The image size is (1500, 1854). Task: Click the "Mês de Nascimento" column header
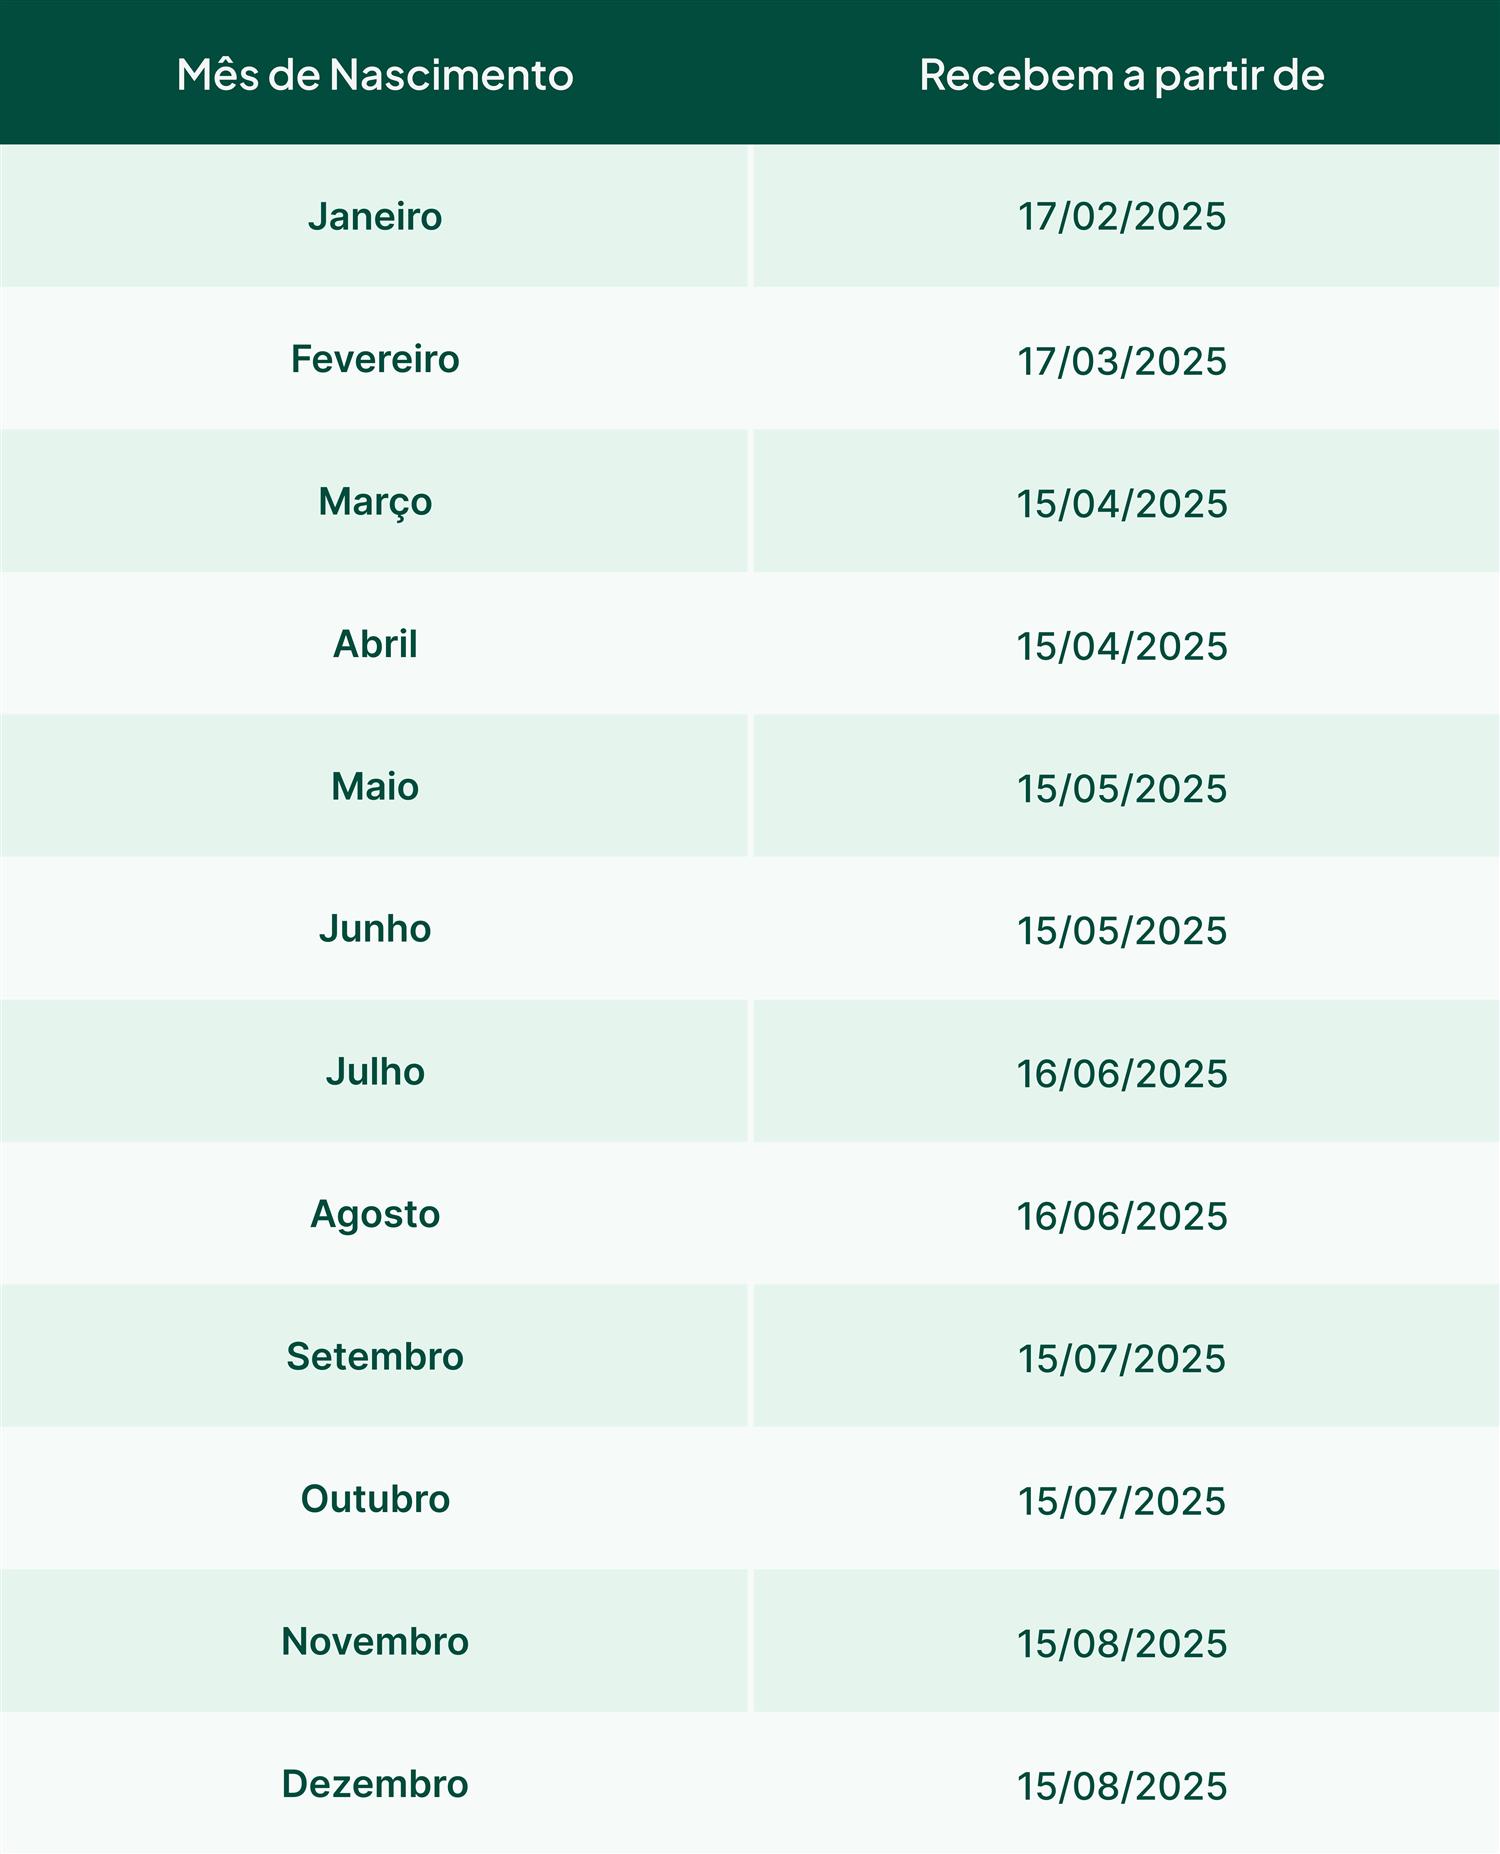pyautogui.click(x=375, y=75)
